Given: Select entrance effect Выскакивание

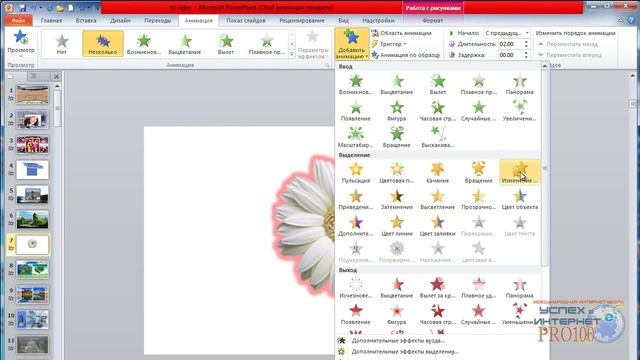Looking at the screenshot, I should pyautogui.click(x=438, y=138).
